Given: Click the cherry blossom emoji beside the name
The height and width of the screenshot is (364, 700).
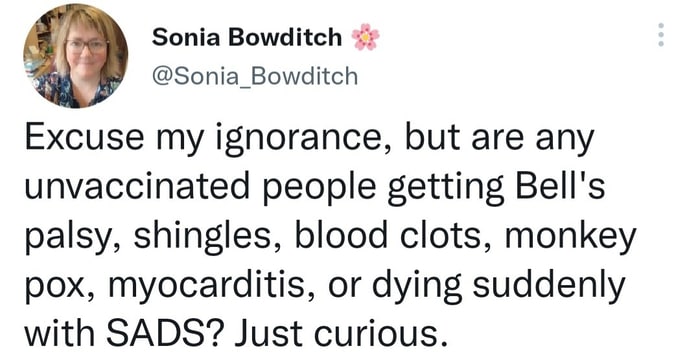Looking at the screenshot, I should [366, 37].
